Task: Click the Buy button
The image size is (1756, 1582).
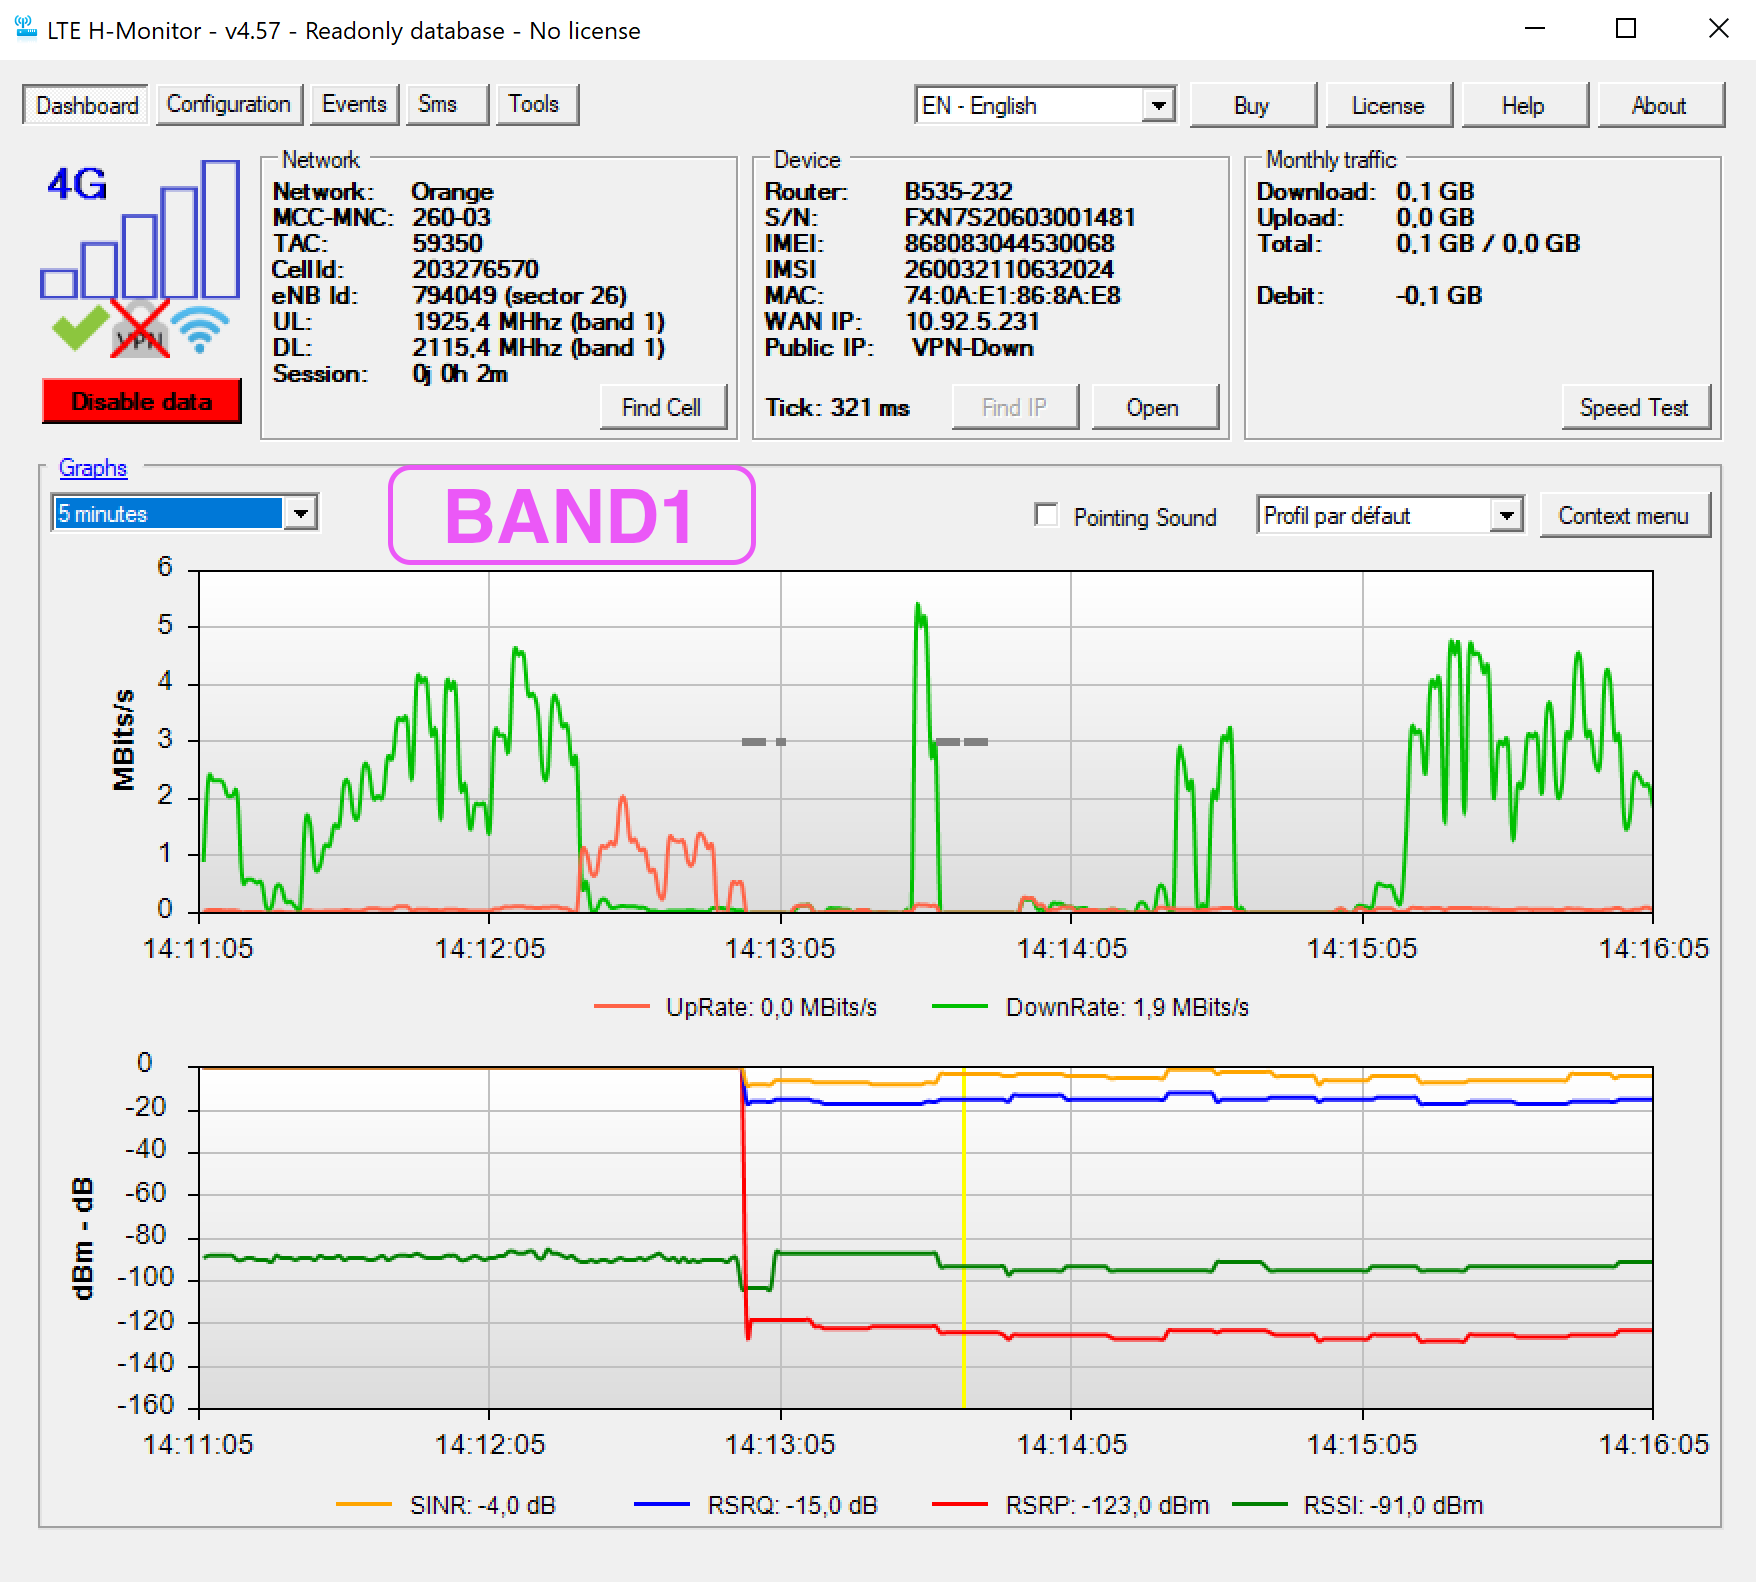Action: tap(1252, 105)
